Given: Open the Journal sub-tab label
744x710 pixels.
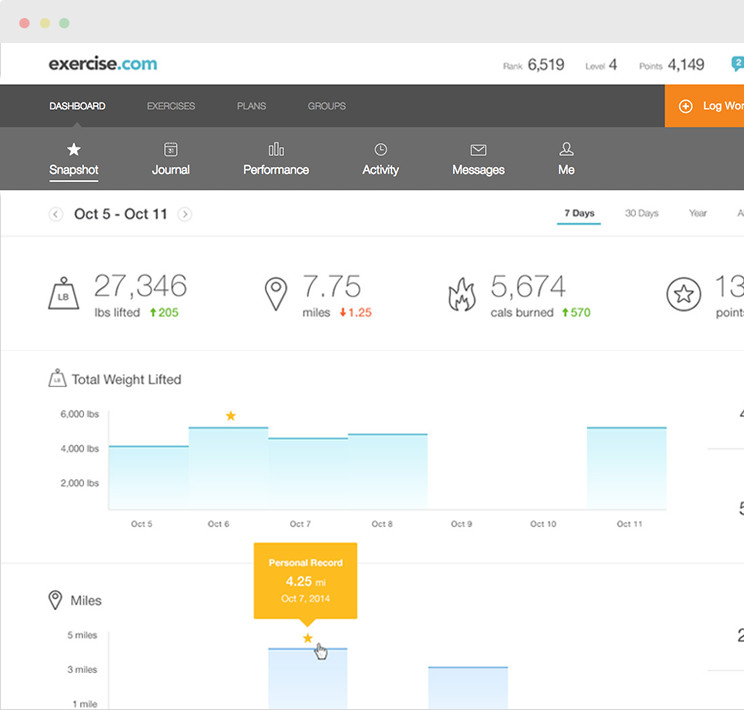Looking at the screenshot, I should click(171, 170).
